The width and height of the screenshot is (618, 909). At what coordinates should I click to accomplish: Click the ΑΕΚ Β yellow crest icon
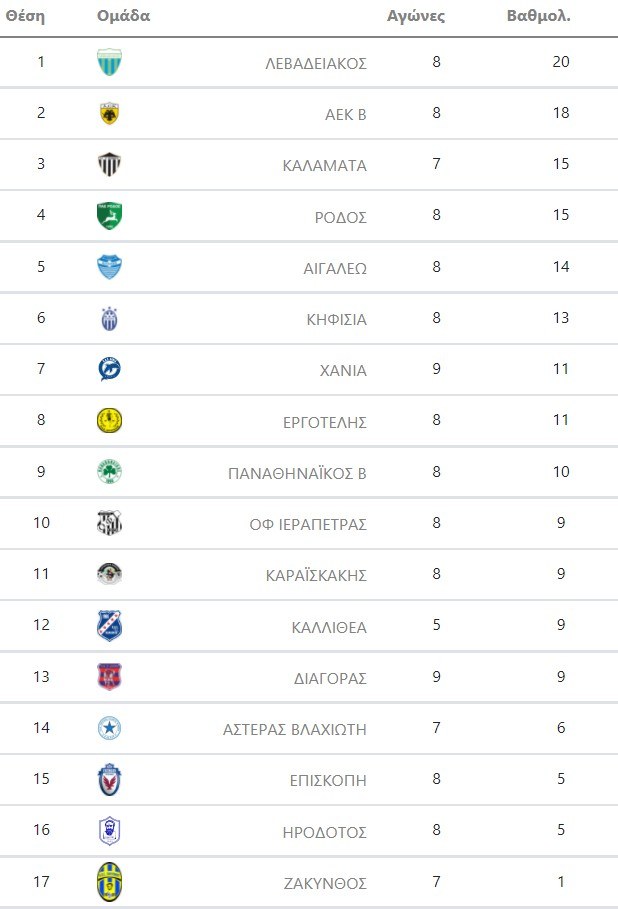[x=109, y=113]
